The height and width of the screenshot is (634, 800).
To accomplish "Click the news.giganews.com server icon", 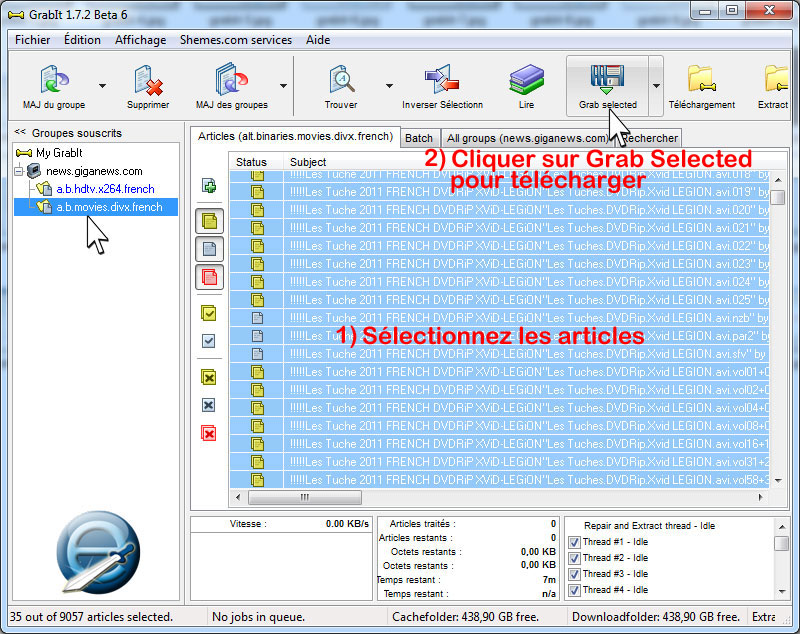I will coord(34,171).
